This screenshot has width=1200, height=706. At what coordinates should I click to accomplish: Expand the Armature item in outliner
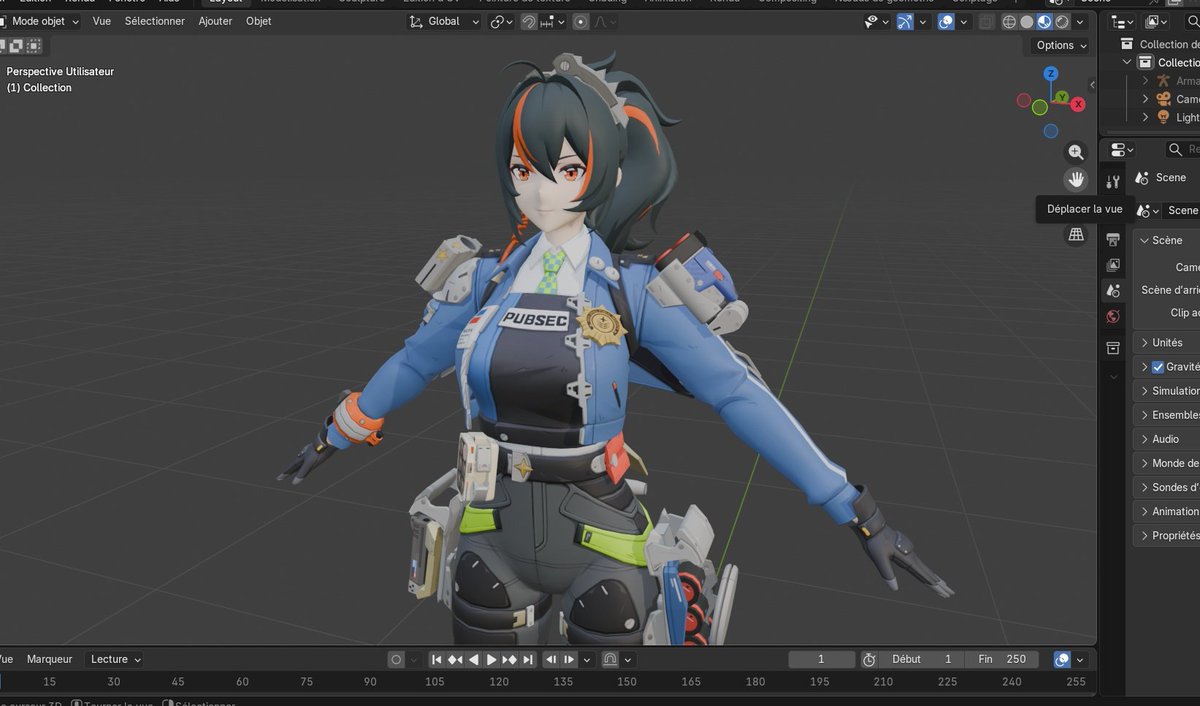(1145, 81)
